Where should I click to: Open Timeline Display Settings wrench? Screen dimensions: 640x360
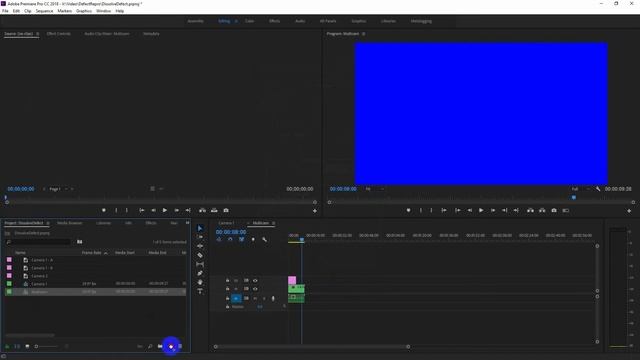coord(264,240)
